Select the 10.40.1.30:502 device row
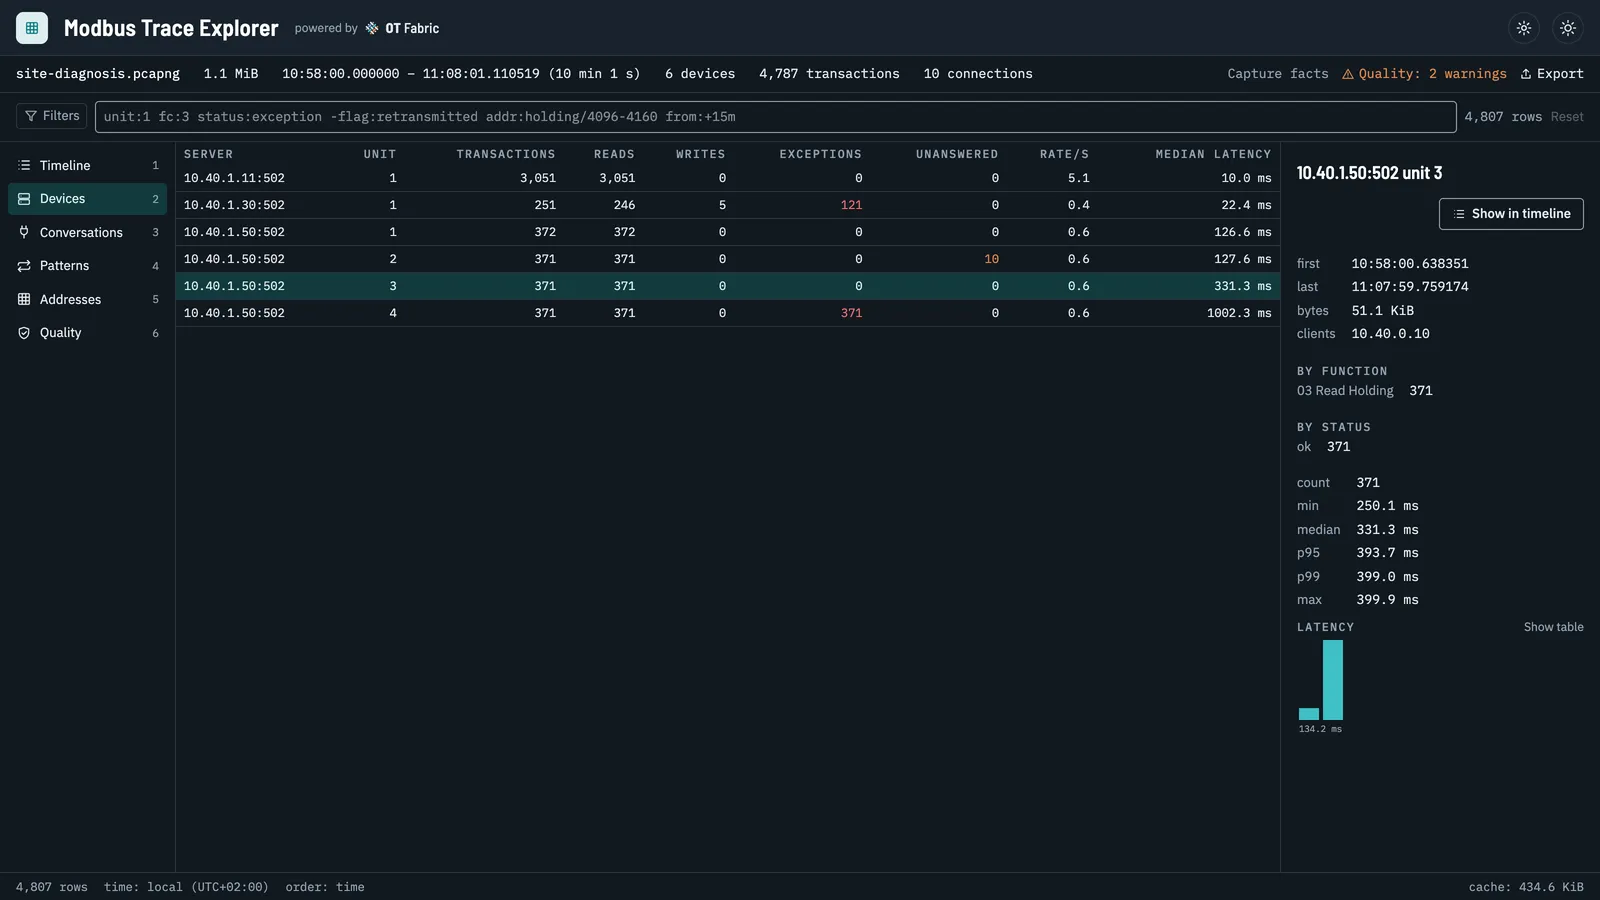 tap(728, 205)
